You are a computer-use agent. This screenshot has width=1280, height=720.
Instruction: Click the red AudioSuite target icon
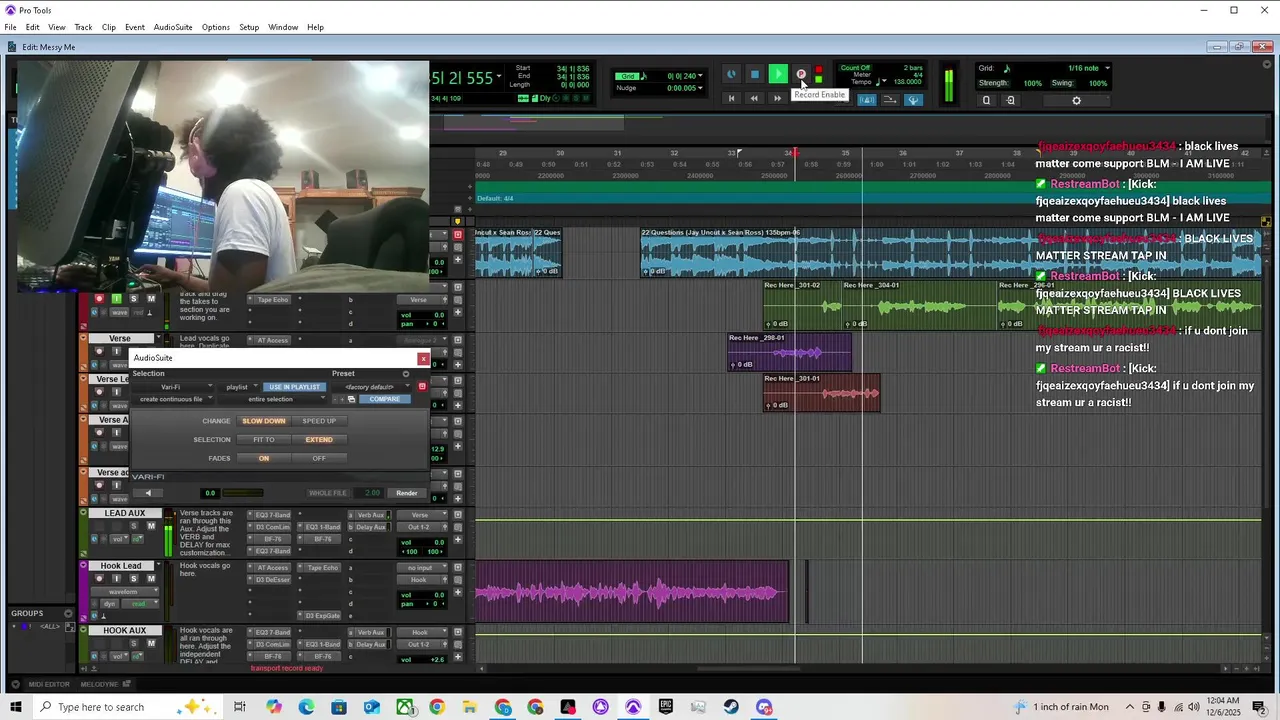422,387
